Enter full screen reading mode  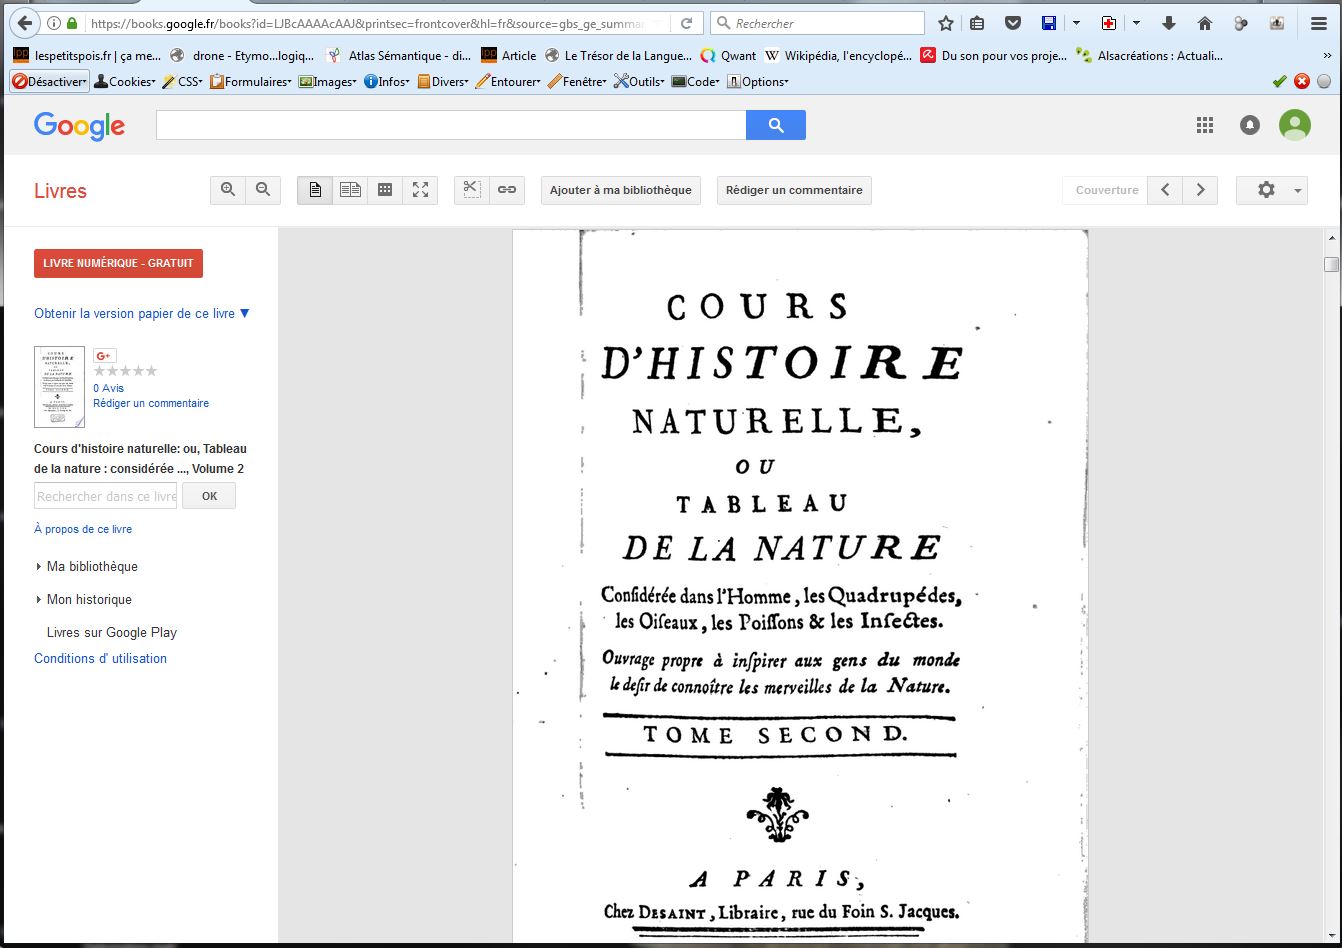(x=420, y=190)
